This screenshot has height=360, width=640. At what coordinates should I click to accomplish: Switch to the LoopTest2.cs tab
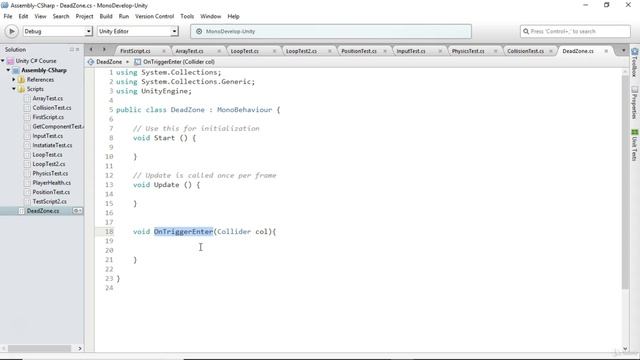[301, 51]
